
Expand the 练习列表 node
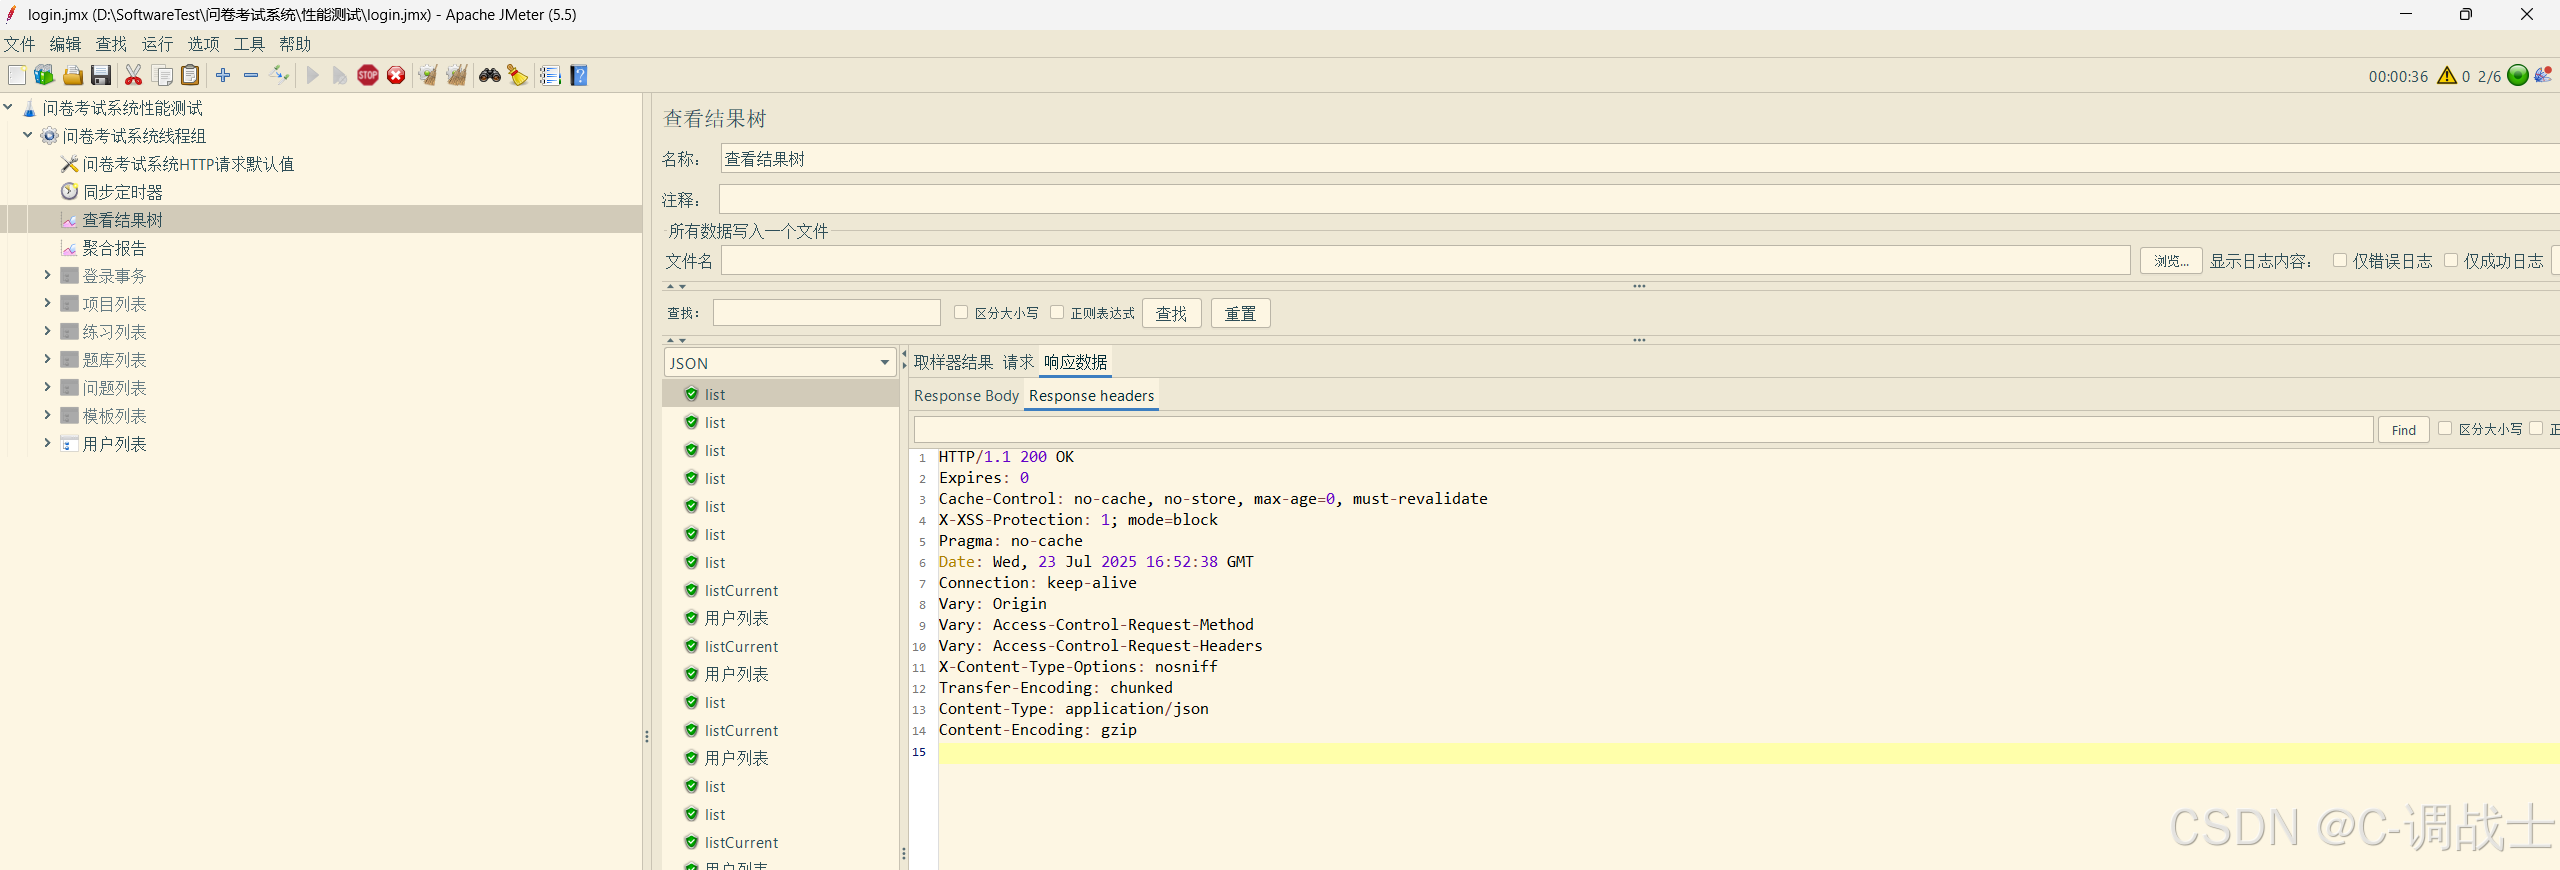[x=47, y=331]
